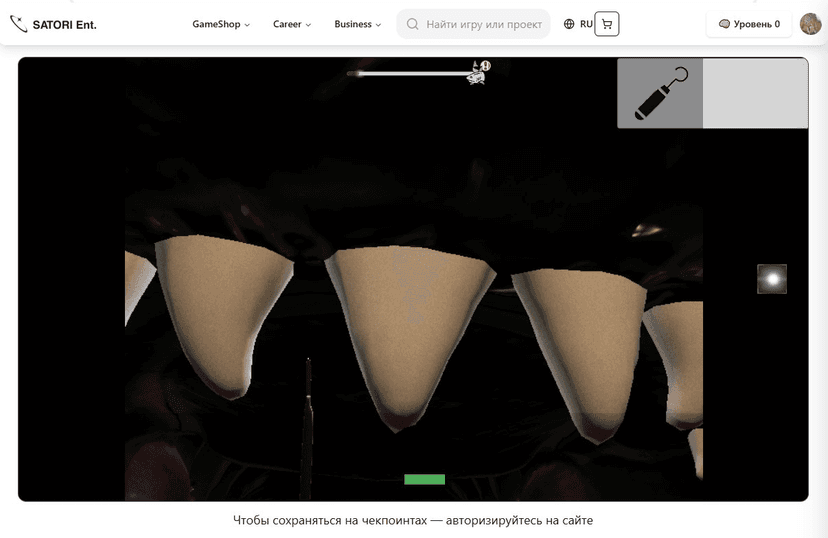Open the shopping cart
Image resolution: width=828 pixels, height=538 pixels.
point(607,24)
